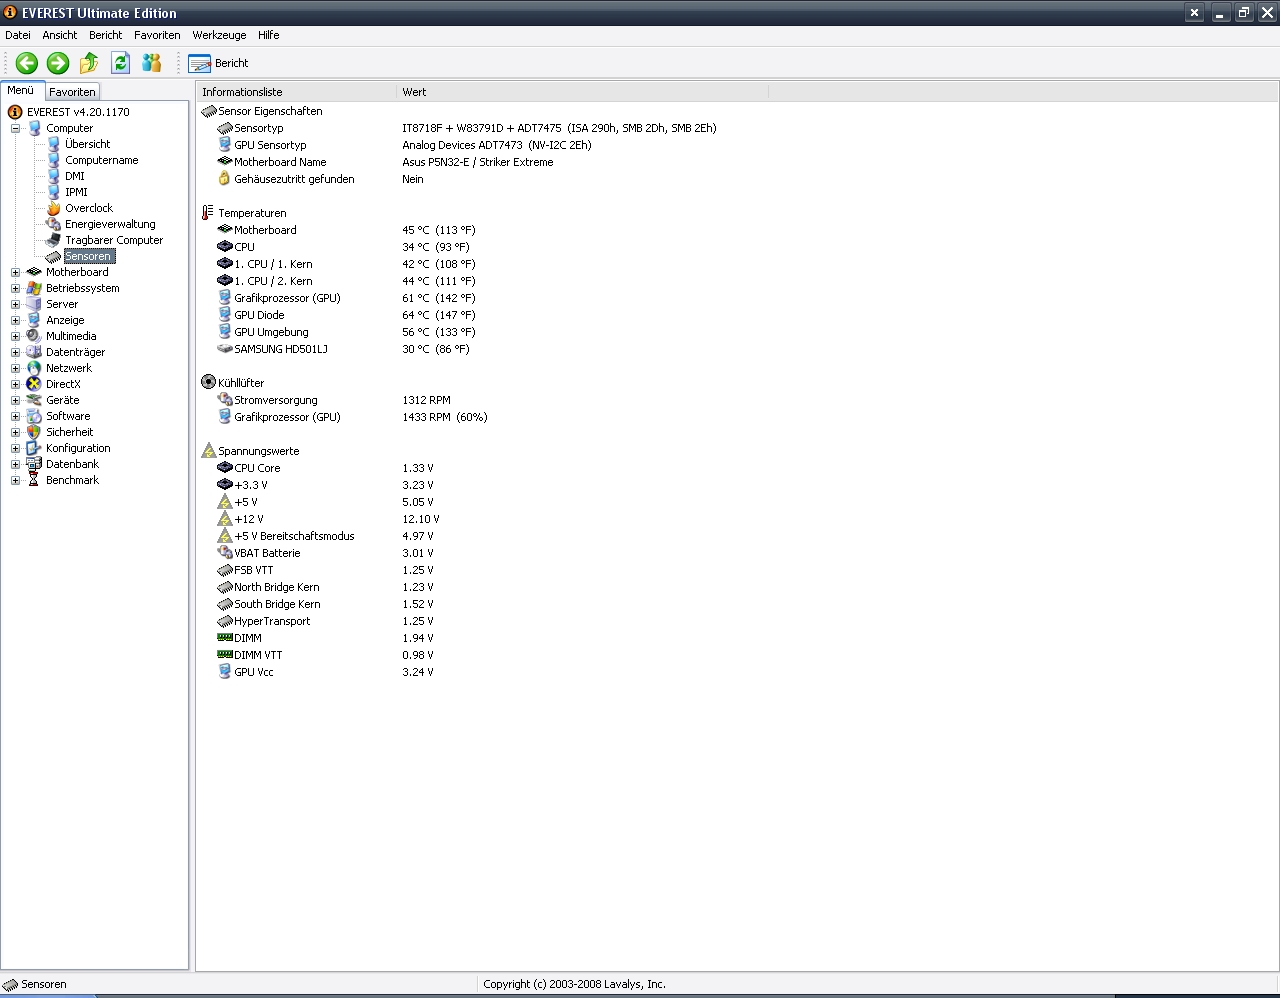1280x998 pixels.
Task: Click the Wert column header
Action: click(x=582, y=92)
